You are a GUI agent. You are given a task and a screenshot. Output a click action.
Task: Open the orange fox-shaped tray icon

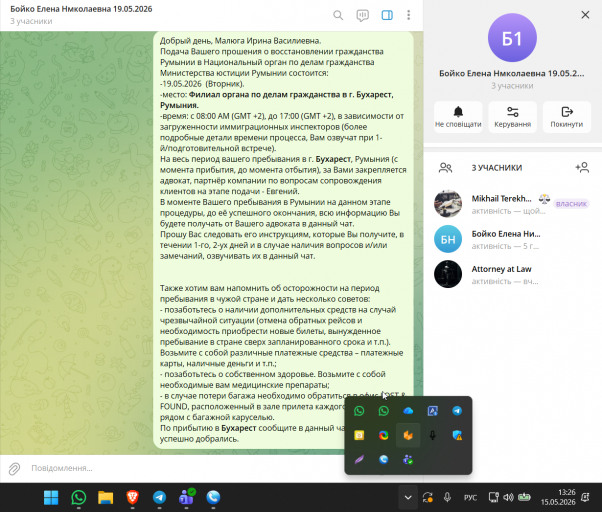tap(408, 435)
